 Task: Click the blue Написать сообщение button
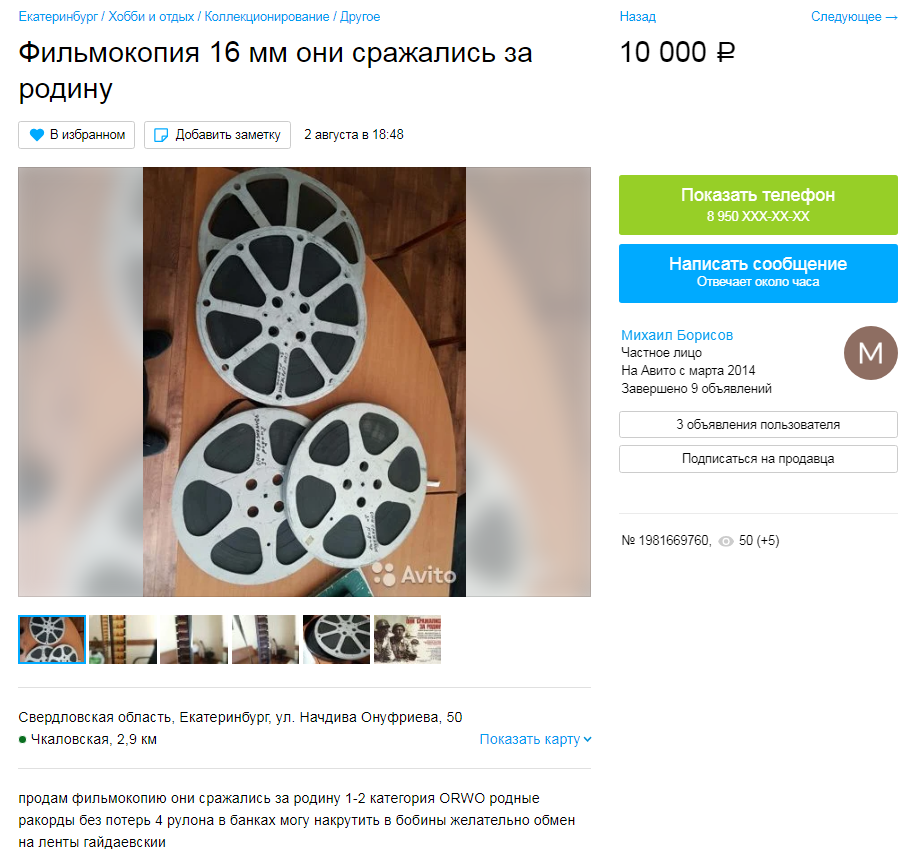(758, 273)
